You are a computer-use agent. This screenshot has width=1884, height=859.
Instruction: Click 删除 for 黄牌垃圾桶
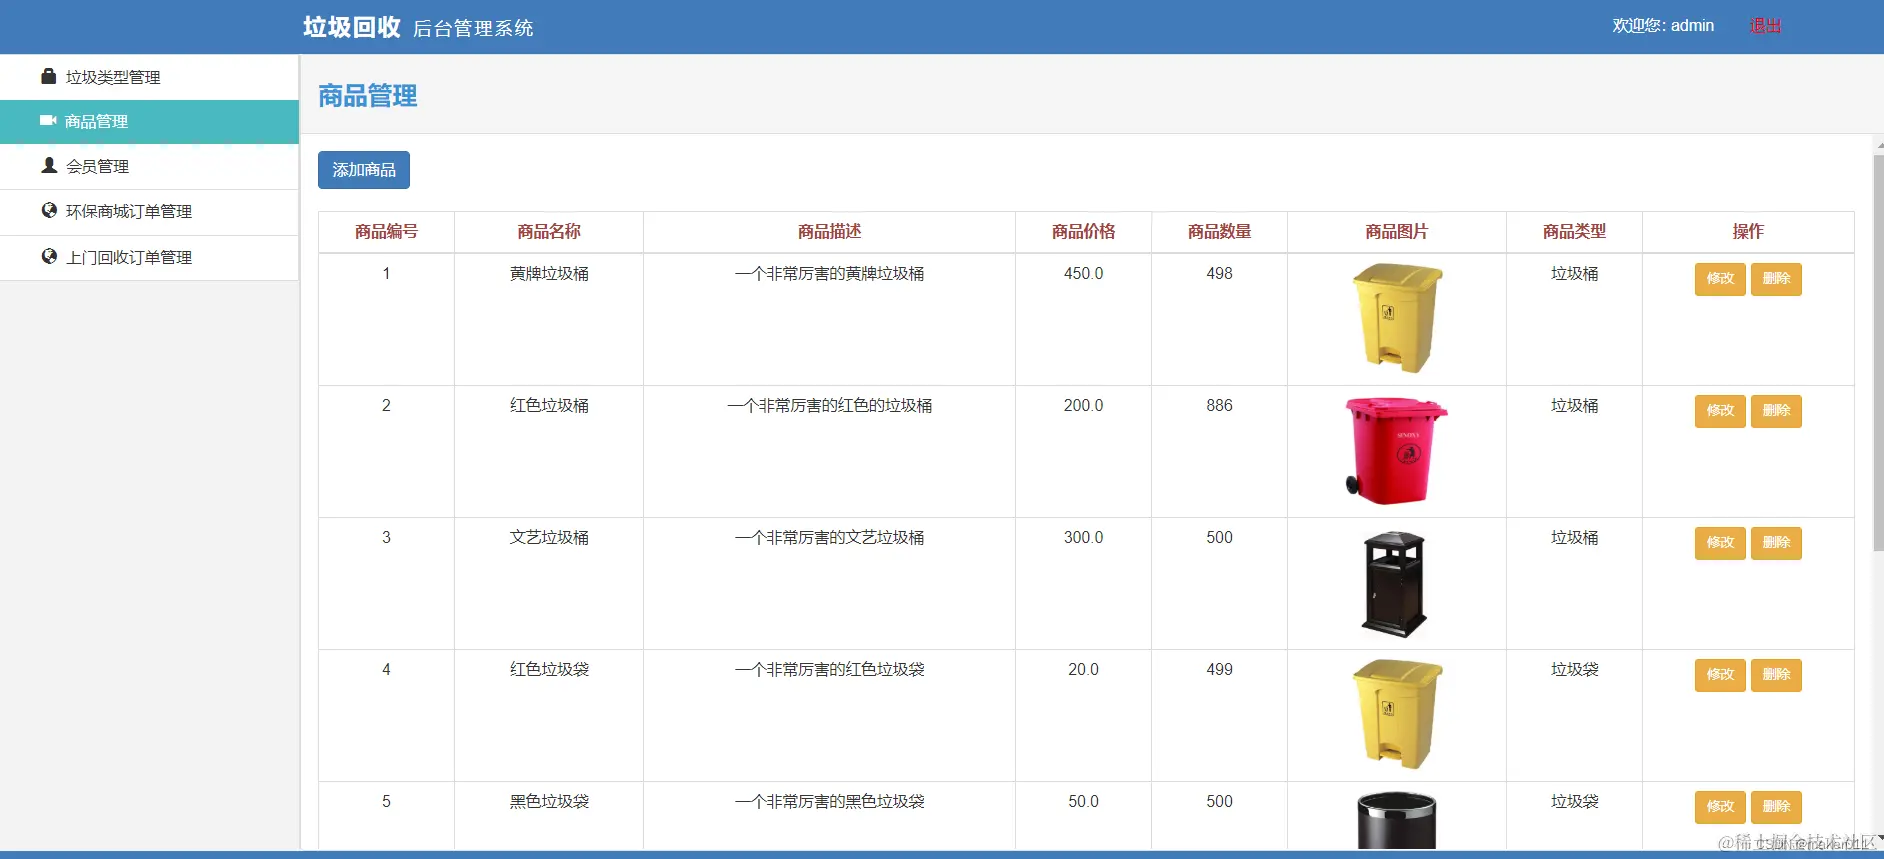(x=1776, y=279)
